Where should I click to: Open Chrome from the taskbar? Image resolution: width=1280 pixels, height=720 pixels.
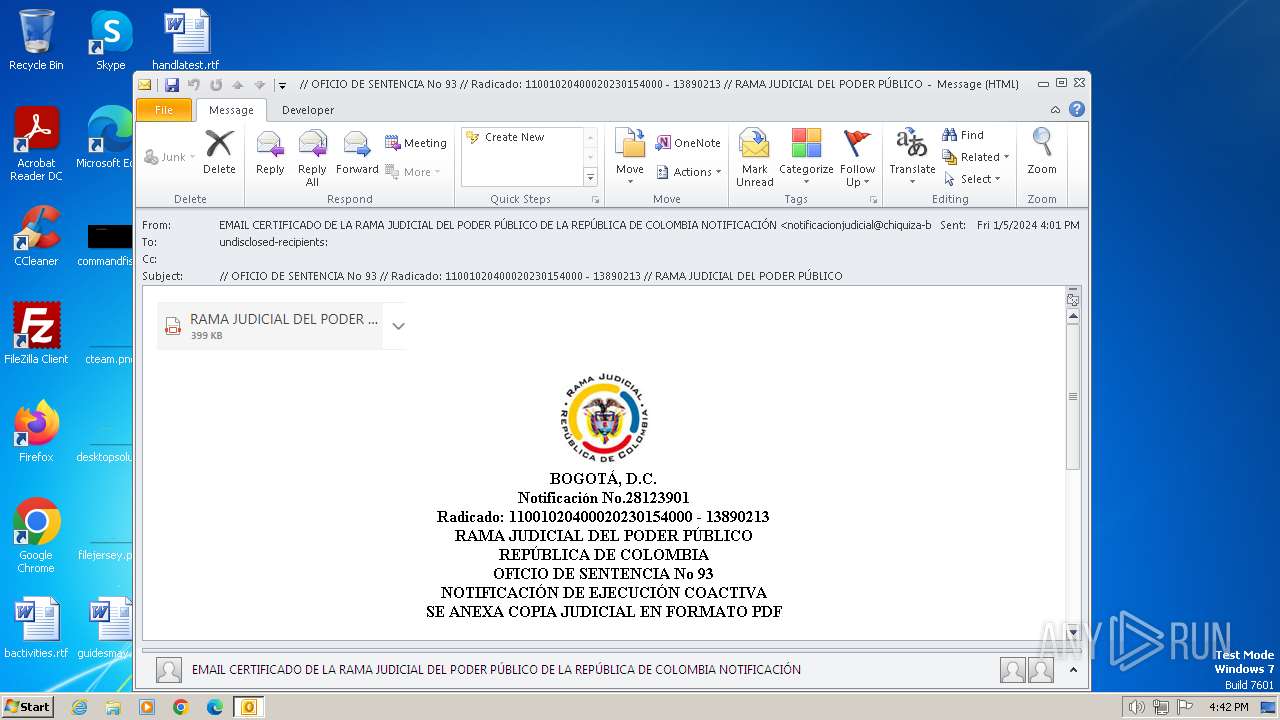pos(180,707)
